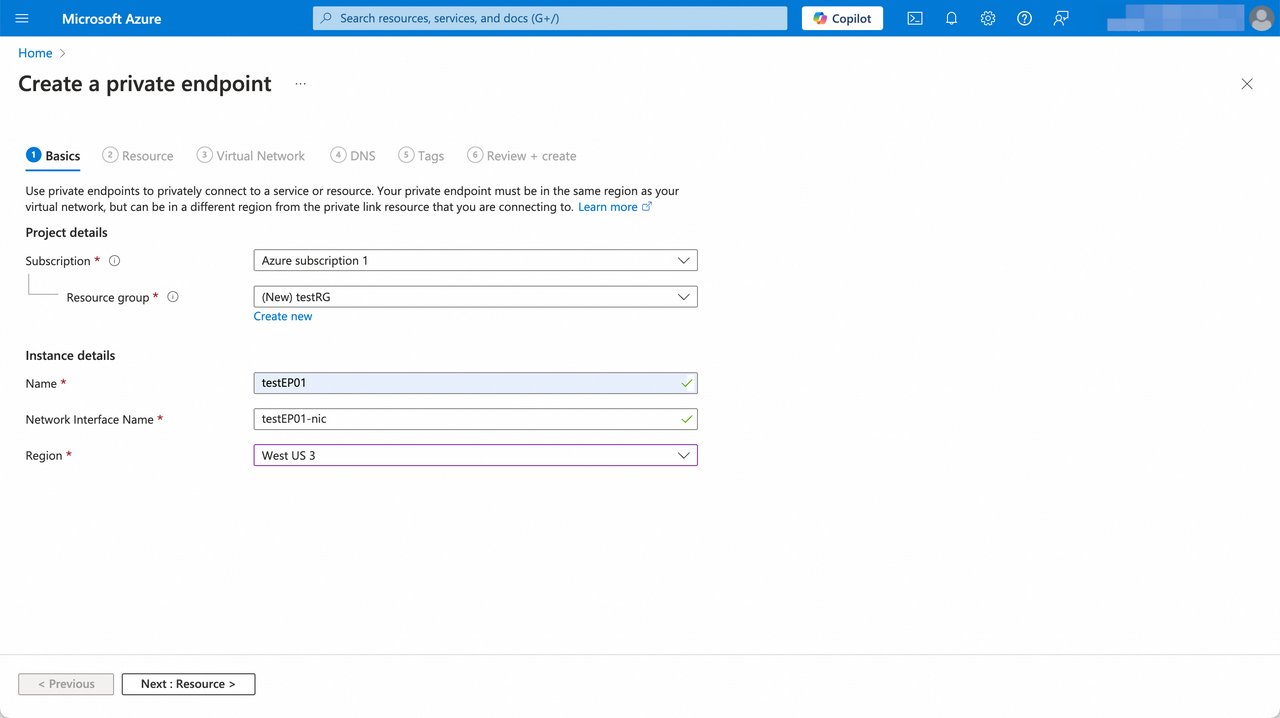1280x718 pixels.
Task: View the Resource group info tooltip icon
Action: click(172, 296)
